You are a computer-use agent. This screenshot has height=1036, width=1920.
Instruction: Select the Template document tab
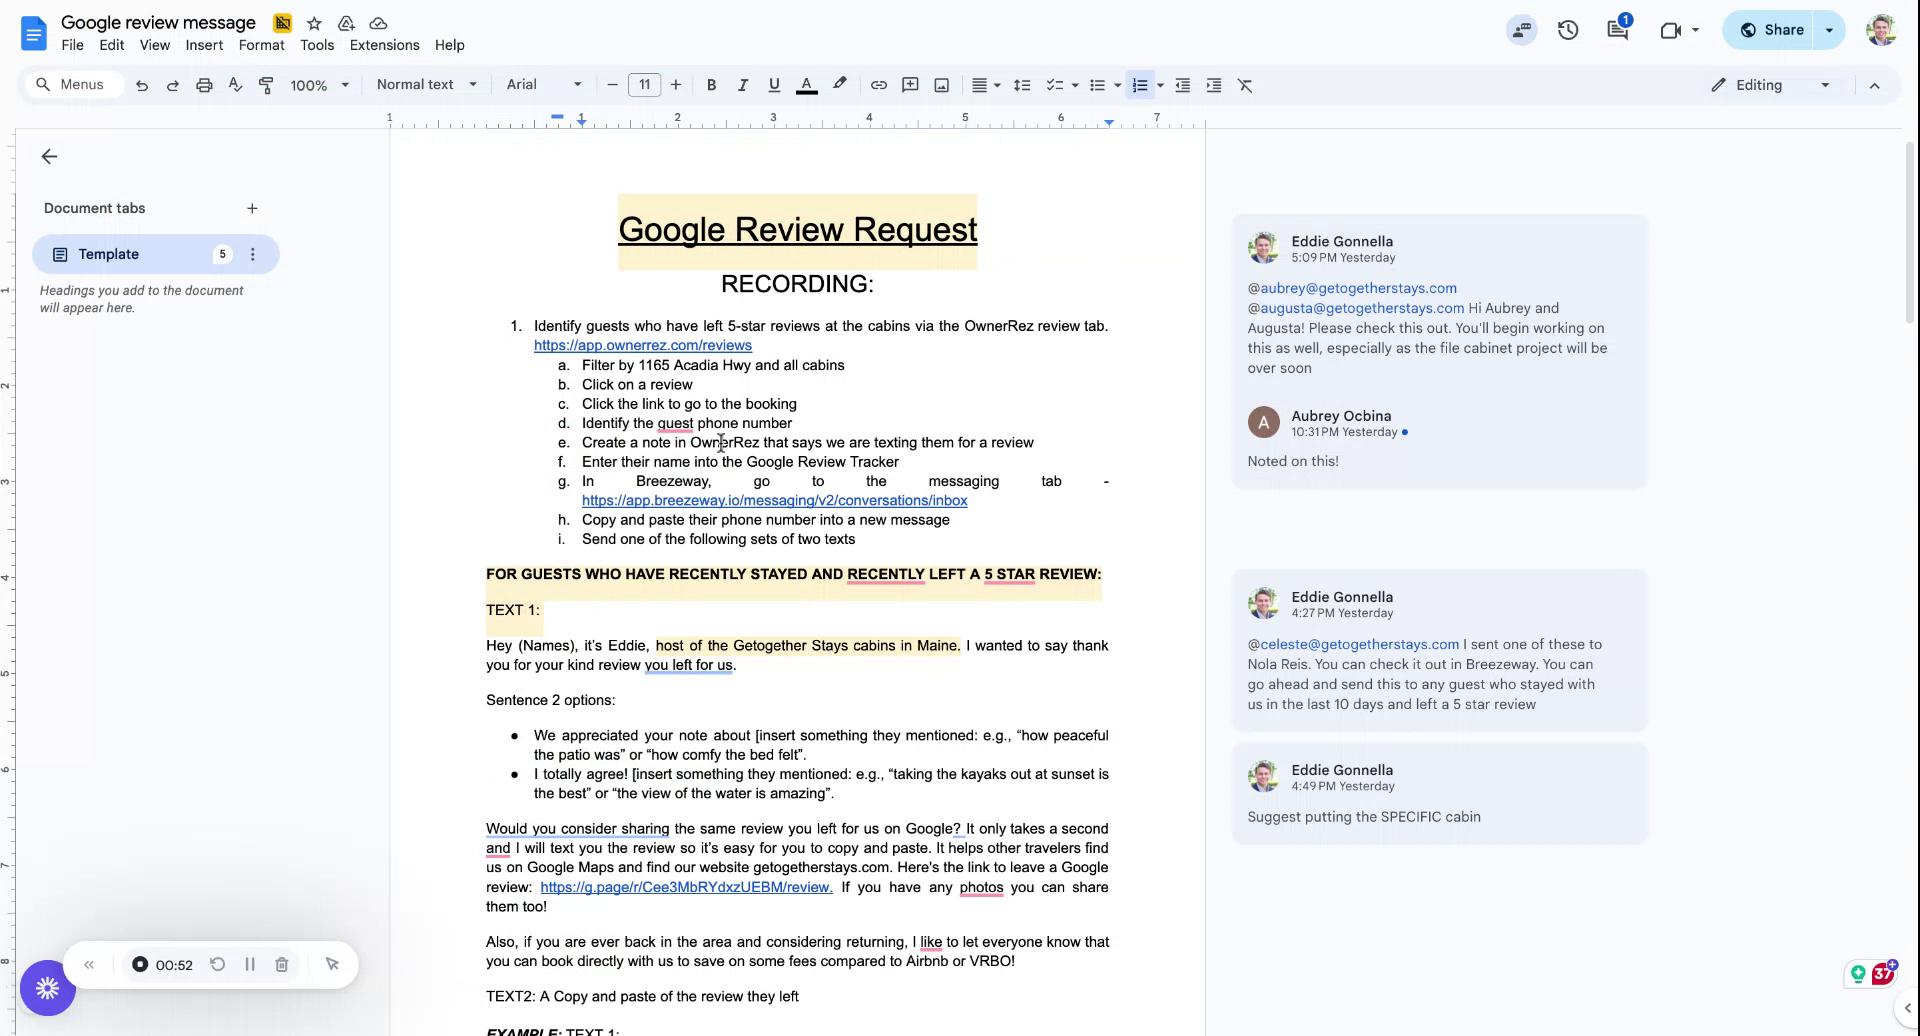(109, 254)
